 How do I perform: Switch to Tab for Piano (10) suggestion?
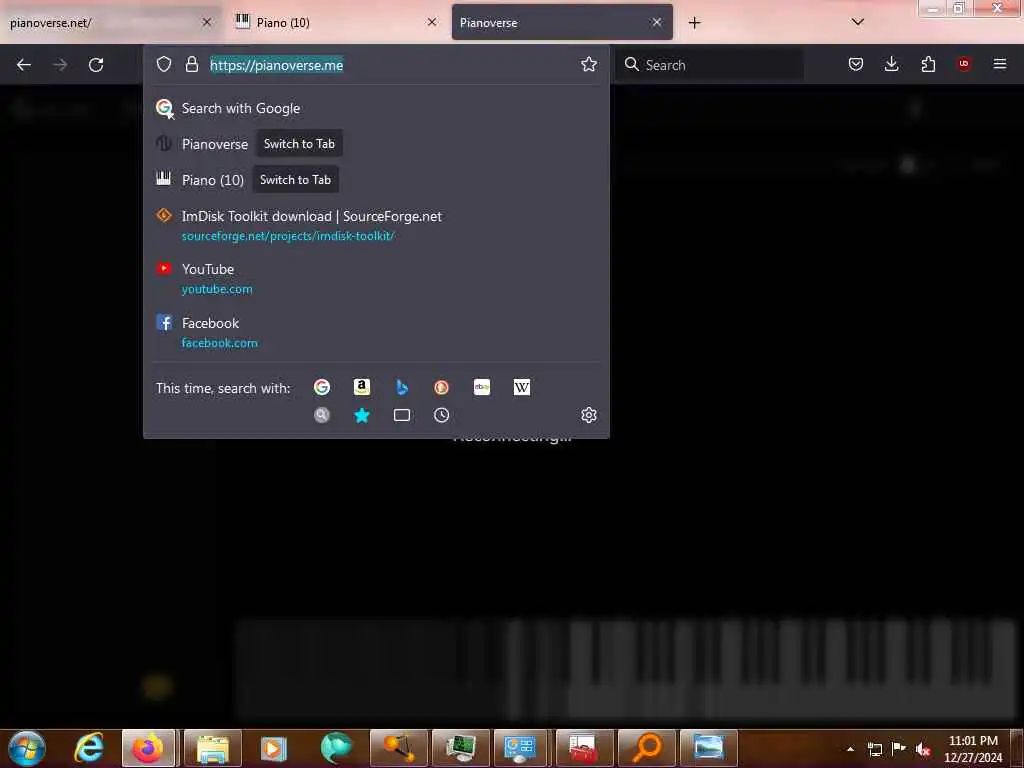click(x=295, y=180)
